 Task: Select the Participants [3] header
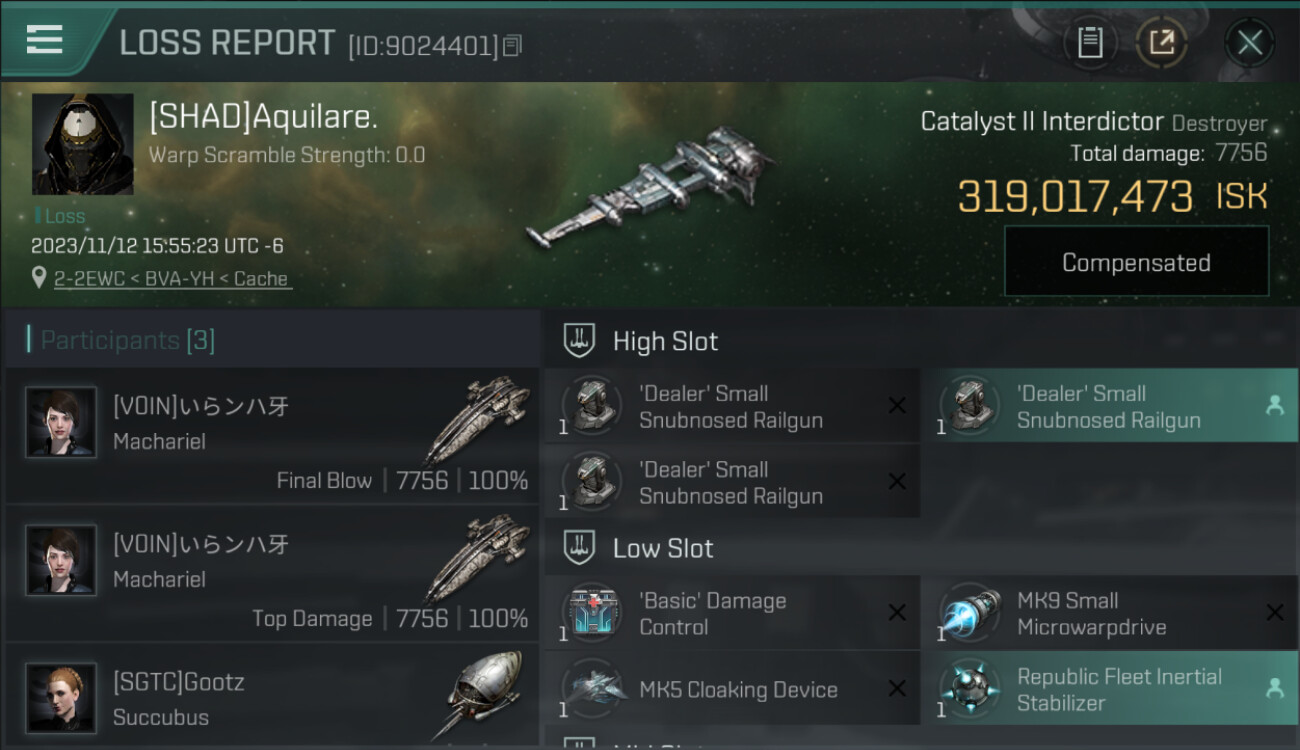tap(127, 340)
